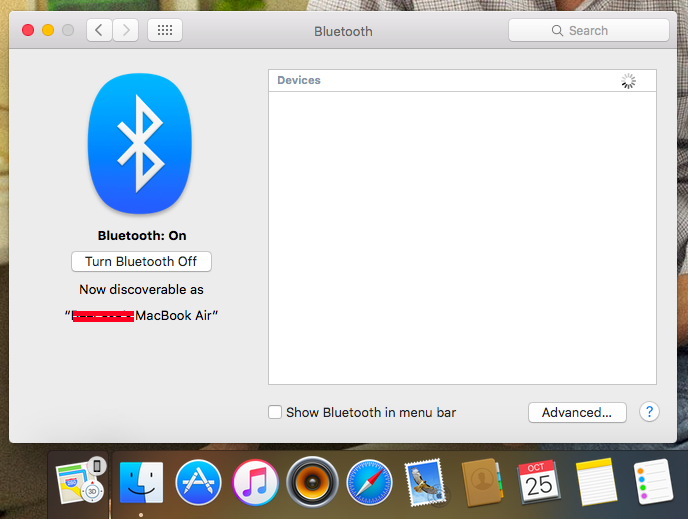
Task: Click the empty Devices list area
Action: pyautogui.click(x=462, y=238)
